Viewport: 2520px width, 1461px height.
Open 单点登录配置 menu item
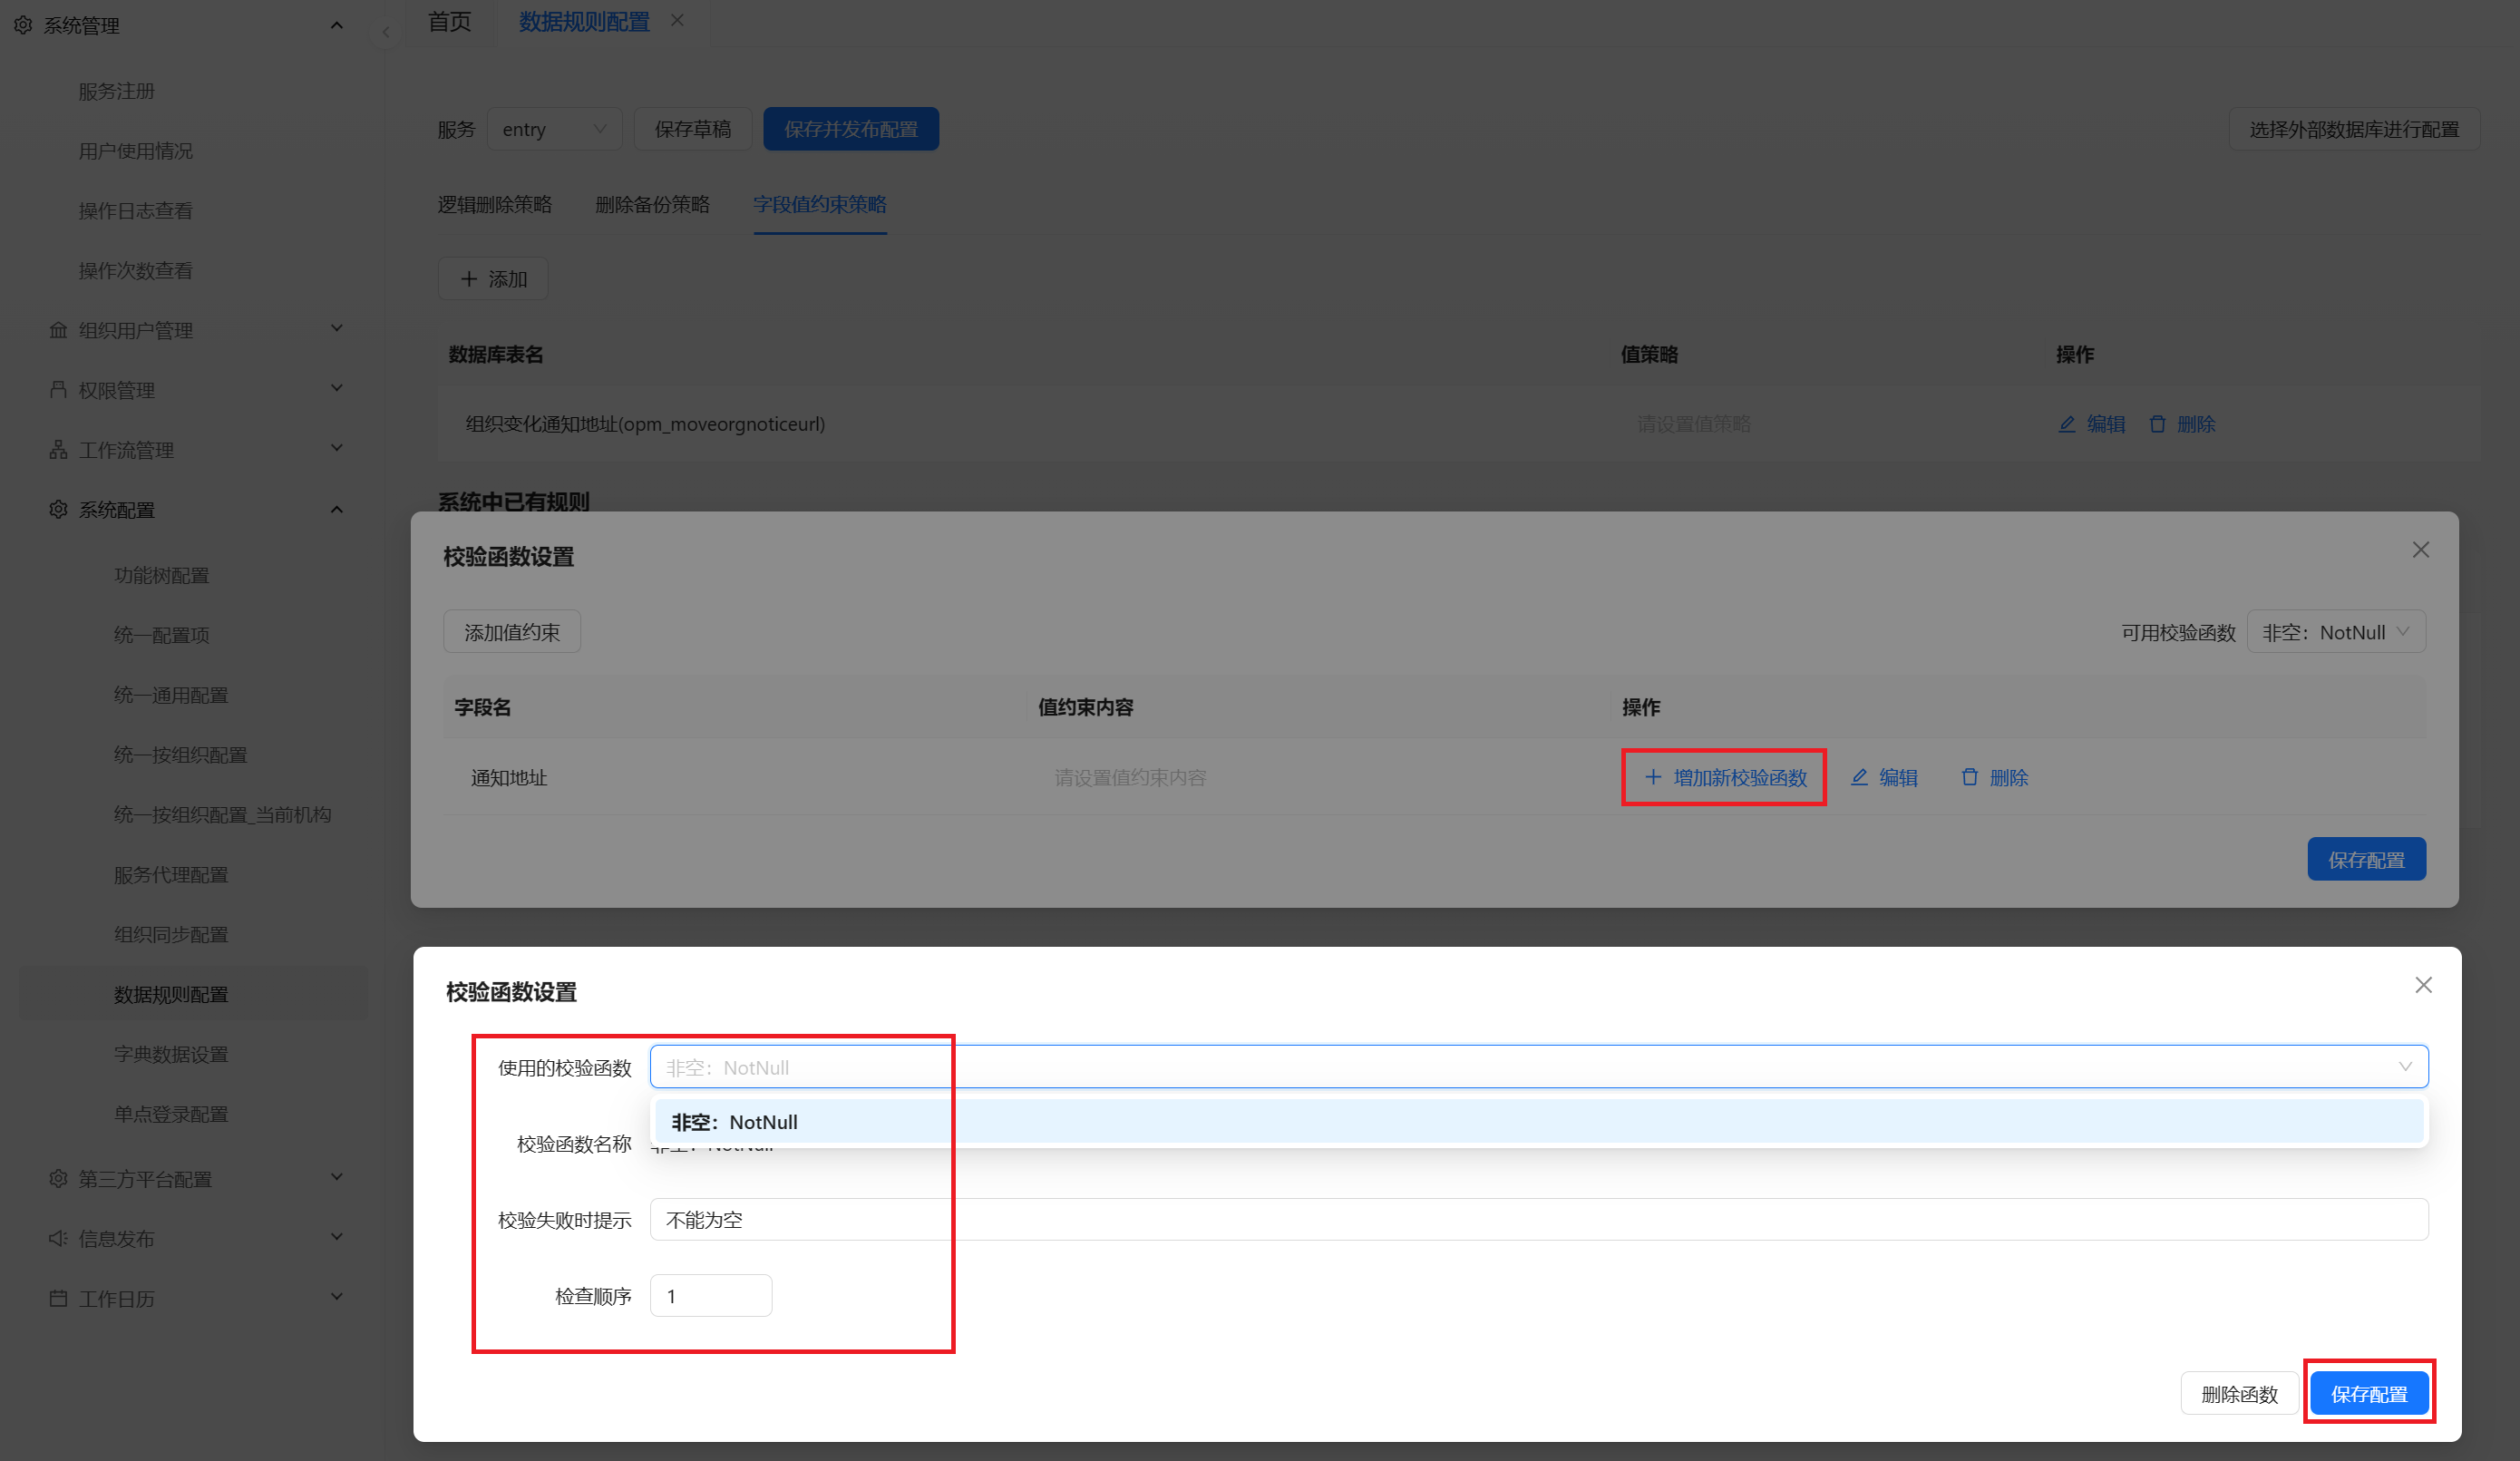(171, 1114)
